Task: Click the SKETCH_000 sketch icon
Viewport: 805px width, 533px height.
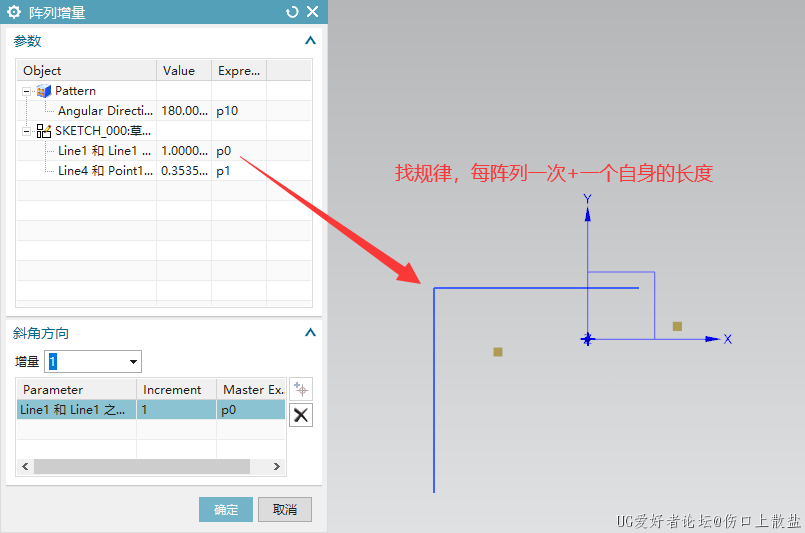Action: pyautogui.click(x=43, y=131)
